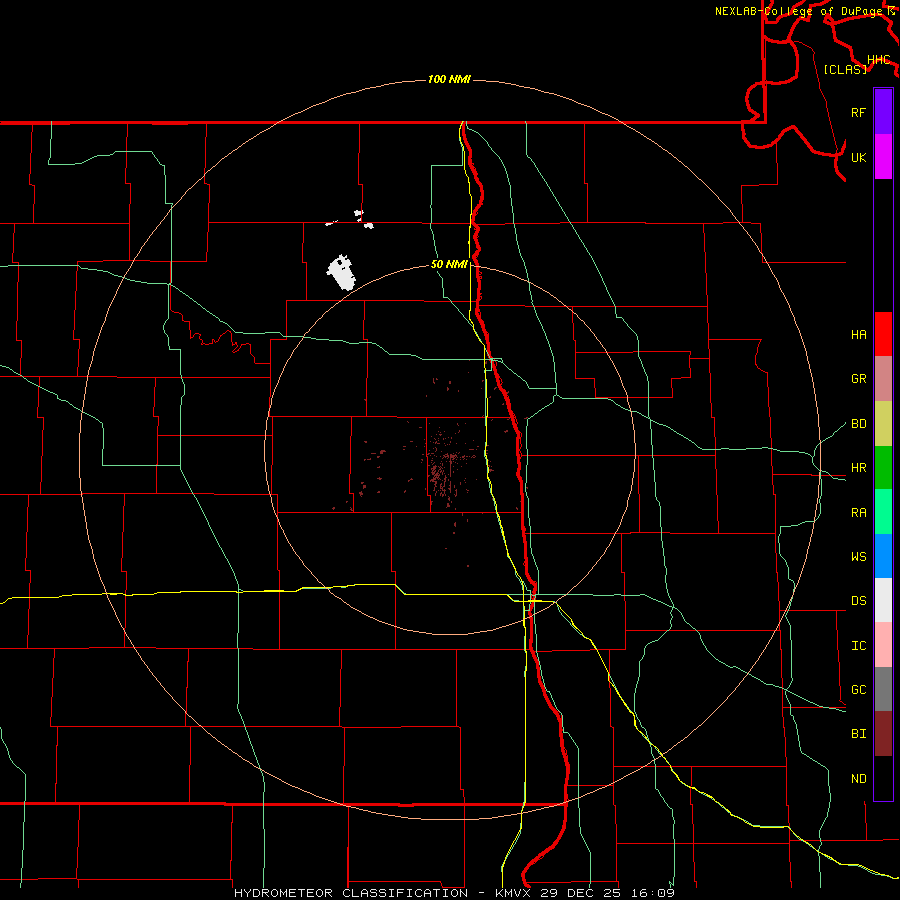The width and height of the screenshot is (900, 900).
Task: Click the UK magenta legend swatch
Action: pyautogui.click(x=883, y=157)
